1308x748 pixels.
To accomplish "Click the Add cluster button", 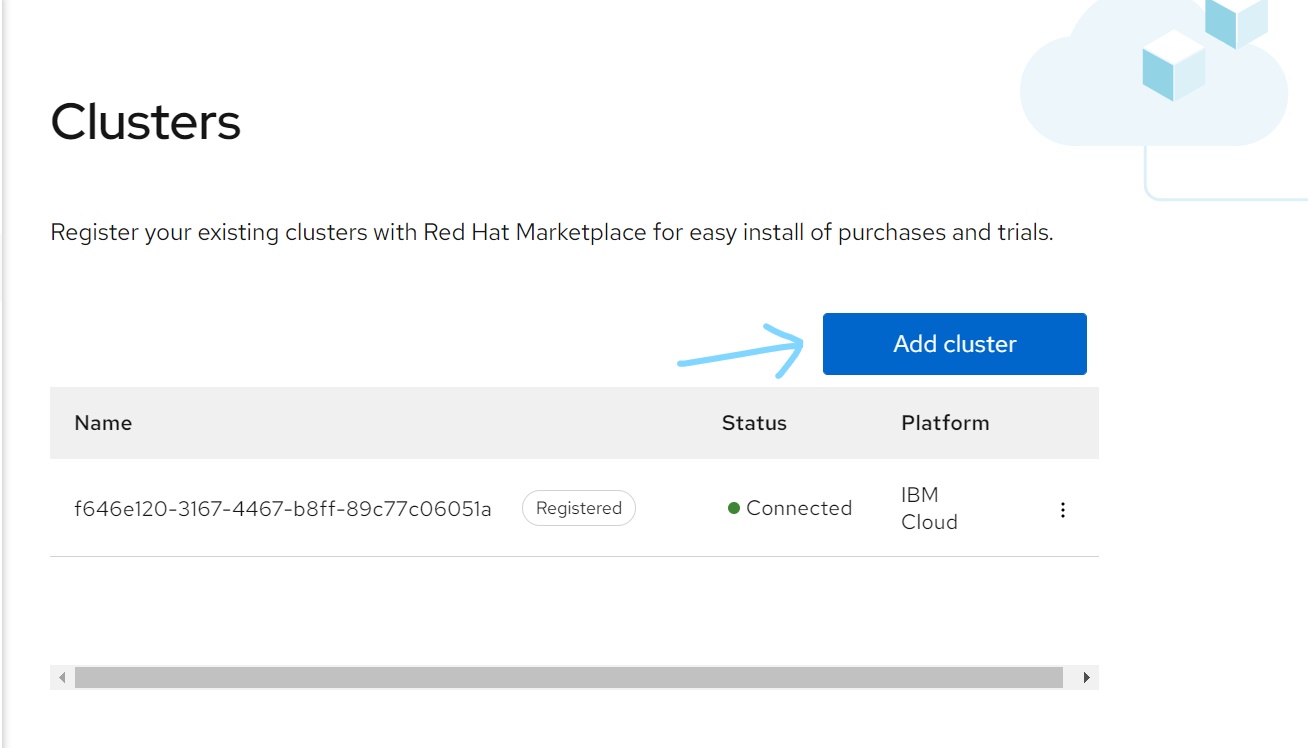I will 954,344.
